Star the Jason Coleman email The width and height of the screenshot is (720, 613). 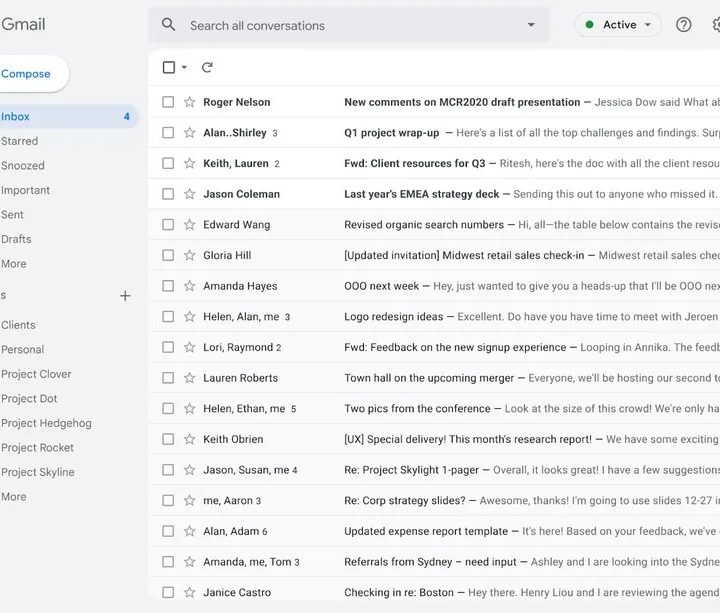point(190,194)
